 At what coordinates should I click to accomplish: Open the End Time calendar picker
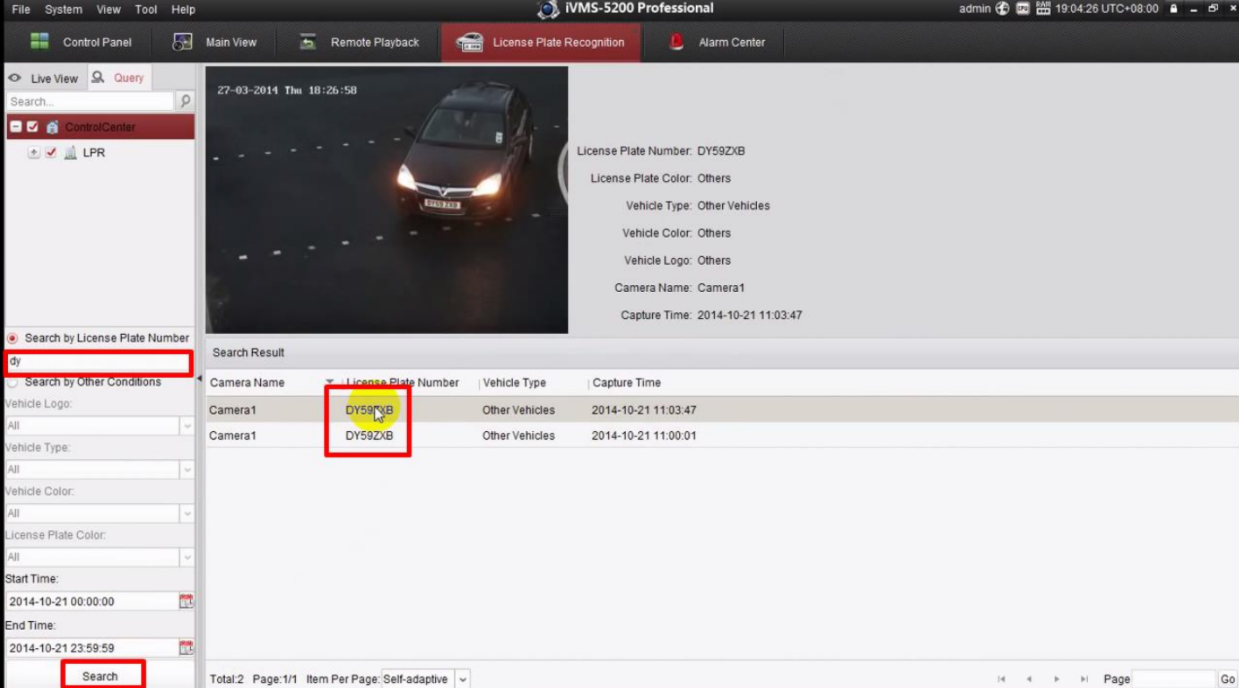tap(185, 647)
